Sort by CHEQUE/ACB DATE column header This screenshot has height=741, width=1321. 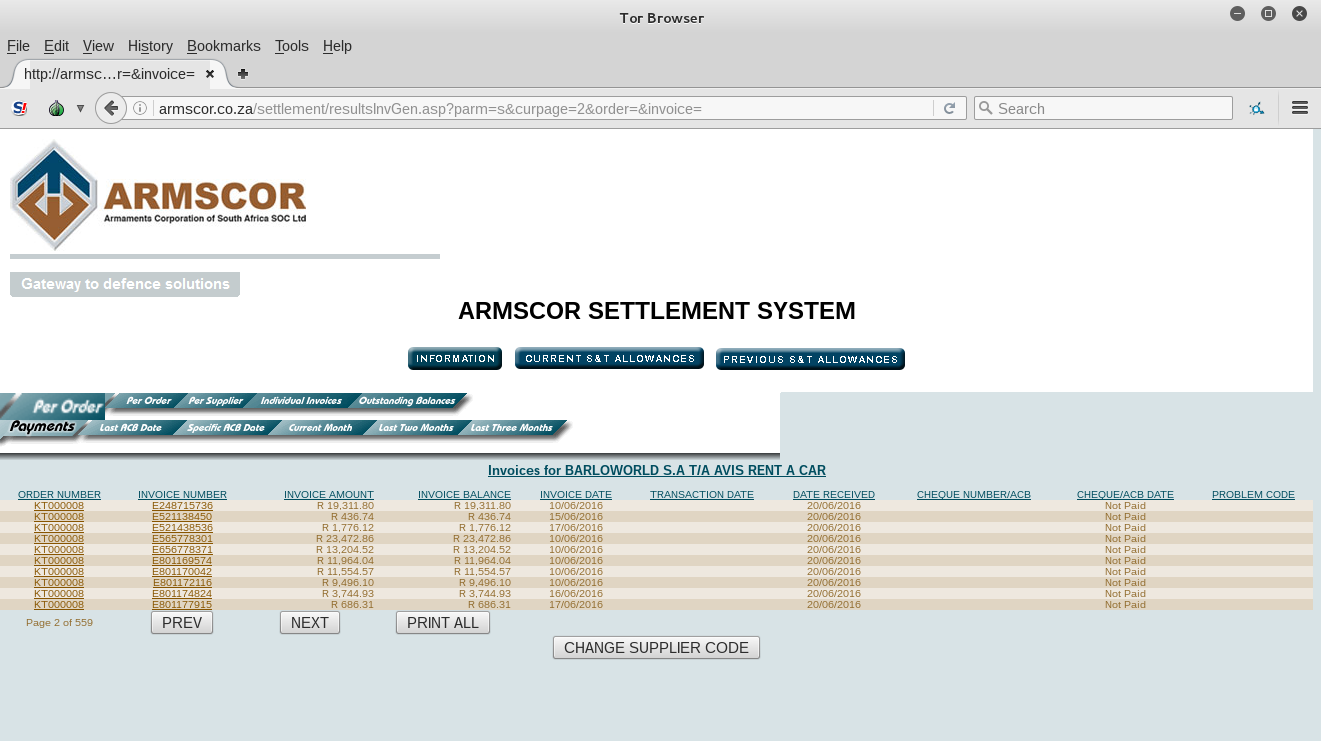pos(1125,495)
